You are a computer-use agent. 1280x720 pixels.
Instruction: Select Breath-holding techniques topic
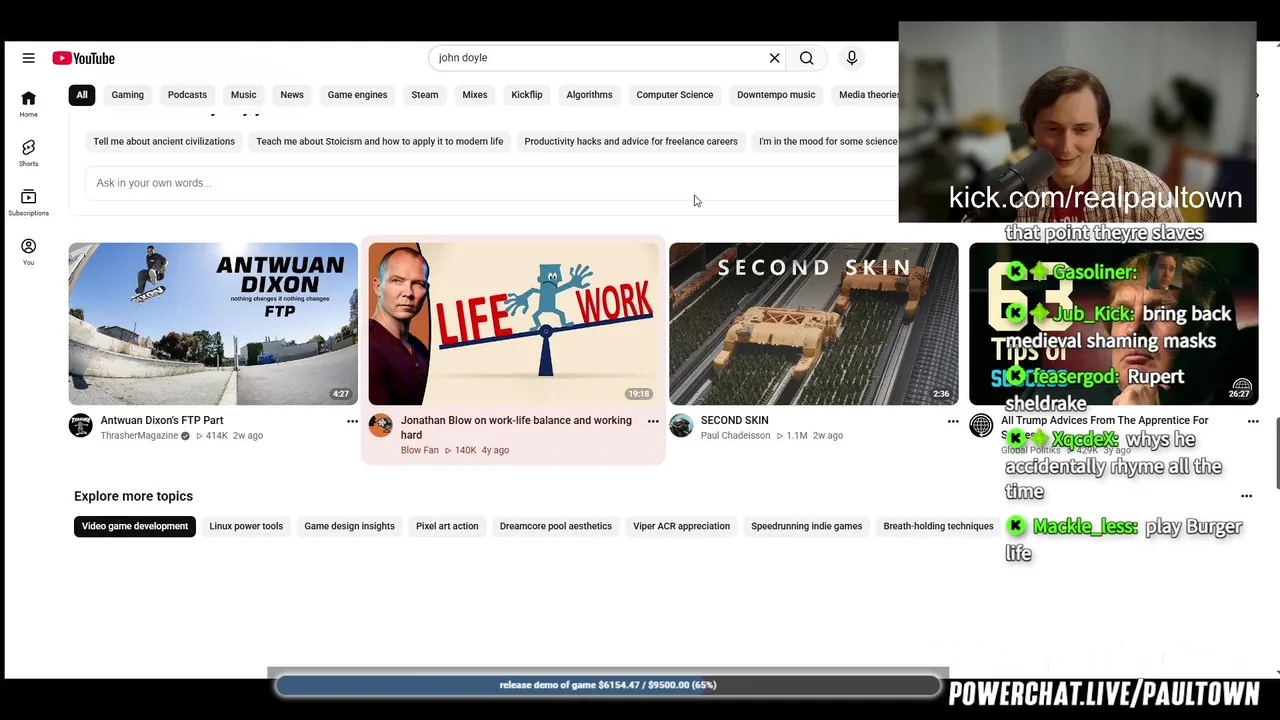938,526
